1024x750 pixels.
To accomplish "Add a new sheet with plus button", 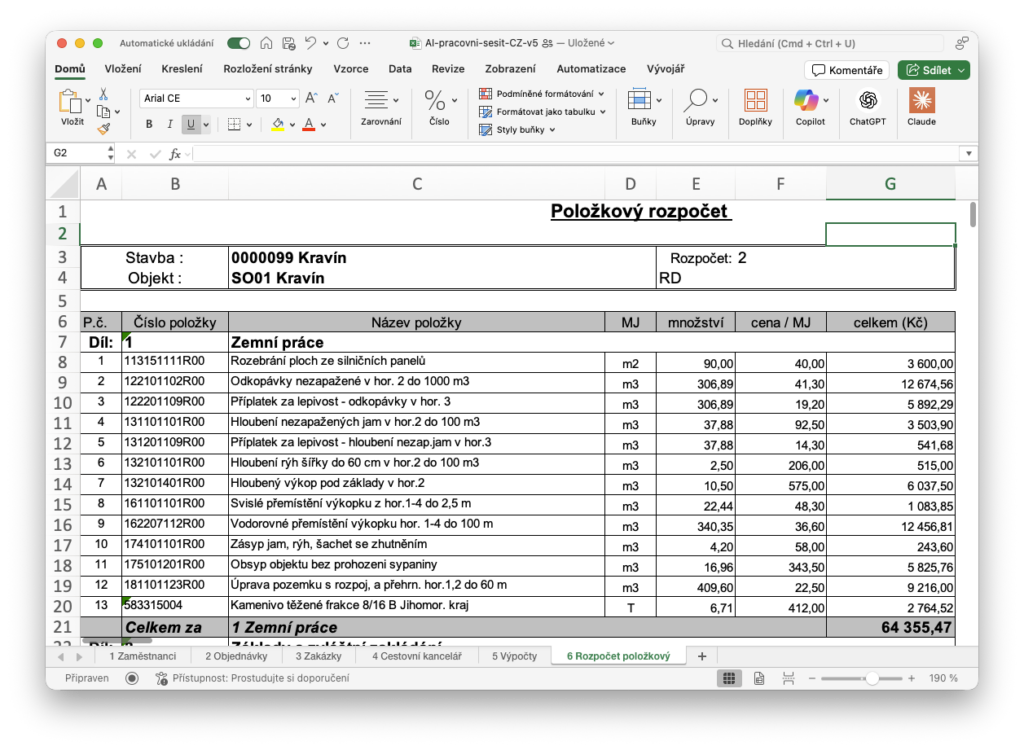I will [x=702, y=656].
